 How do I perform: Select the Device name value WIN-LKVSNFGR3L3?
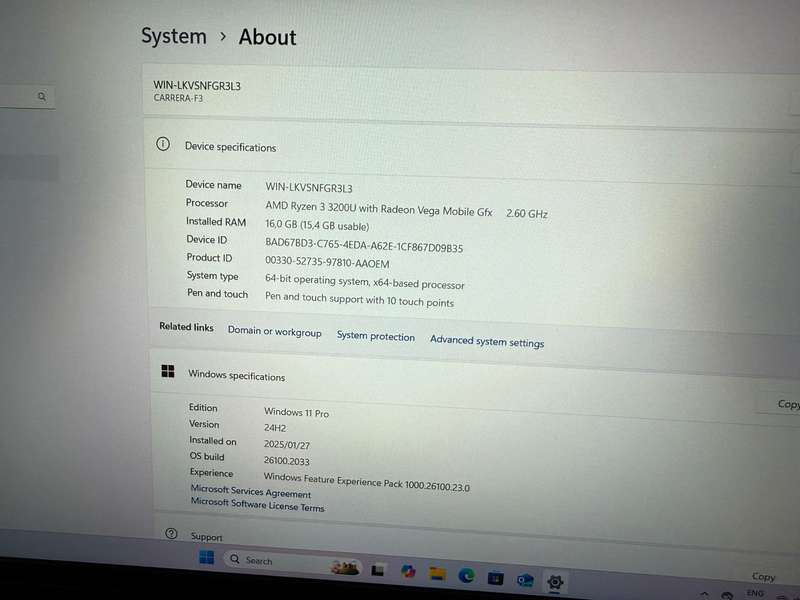[x=309, y=187]
